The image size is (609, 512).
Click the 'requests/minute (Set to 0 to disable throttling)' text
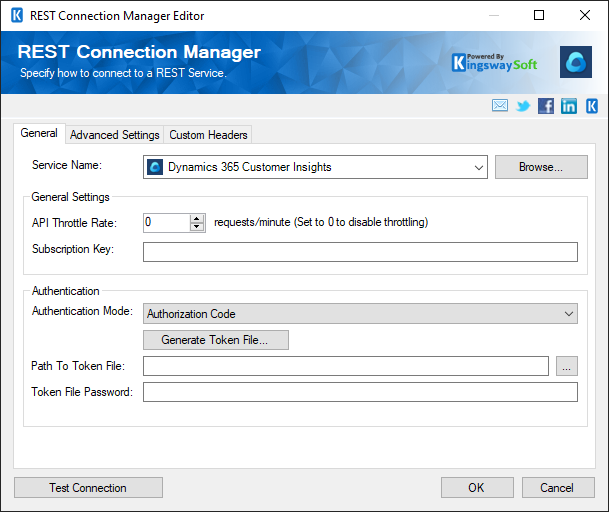[x=321, y=222]
